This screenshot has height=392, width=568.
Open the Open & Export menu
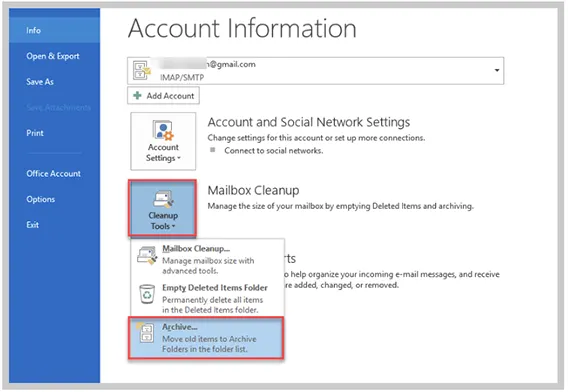pos(53,56)
